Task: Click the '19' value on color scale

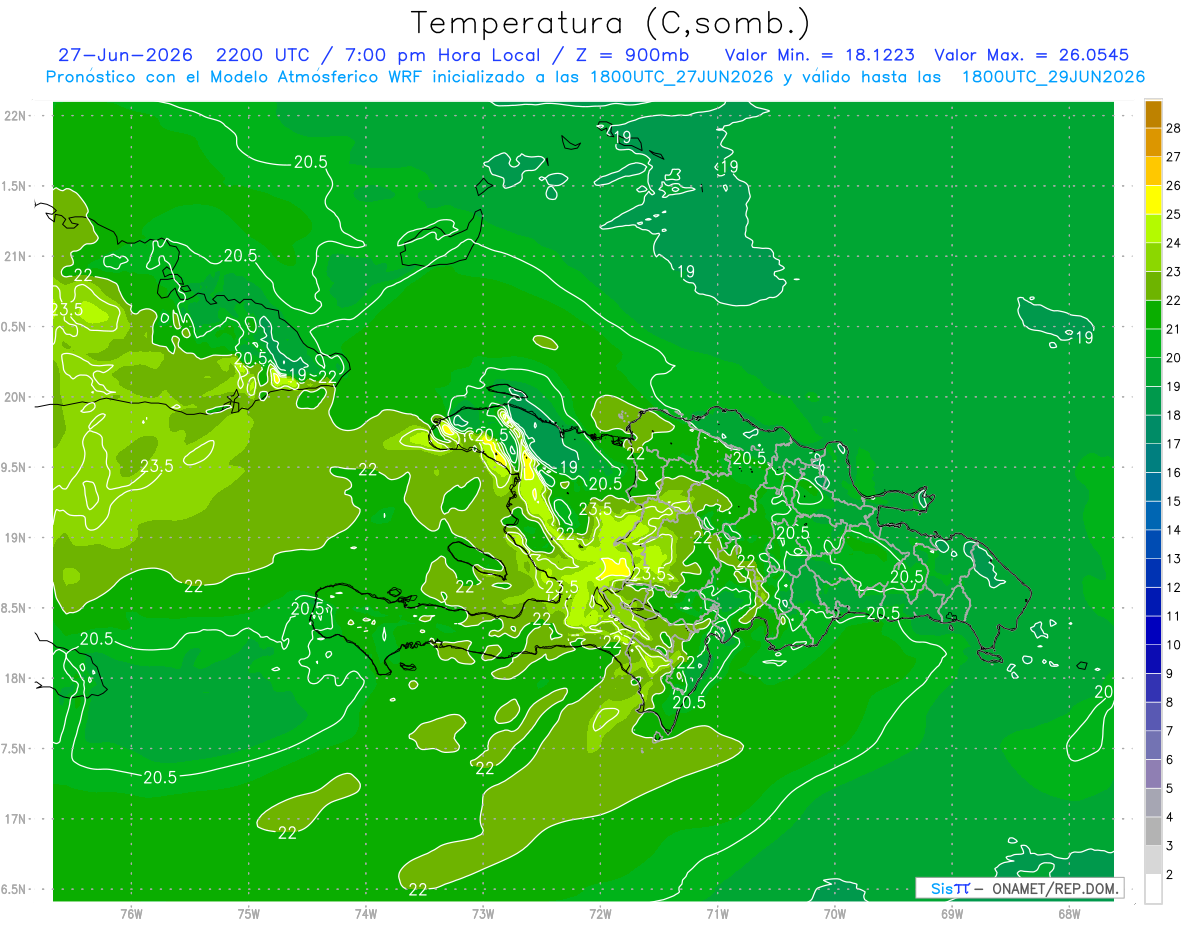Action: (1174, 387)
